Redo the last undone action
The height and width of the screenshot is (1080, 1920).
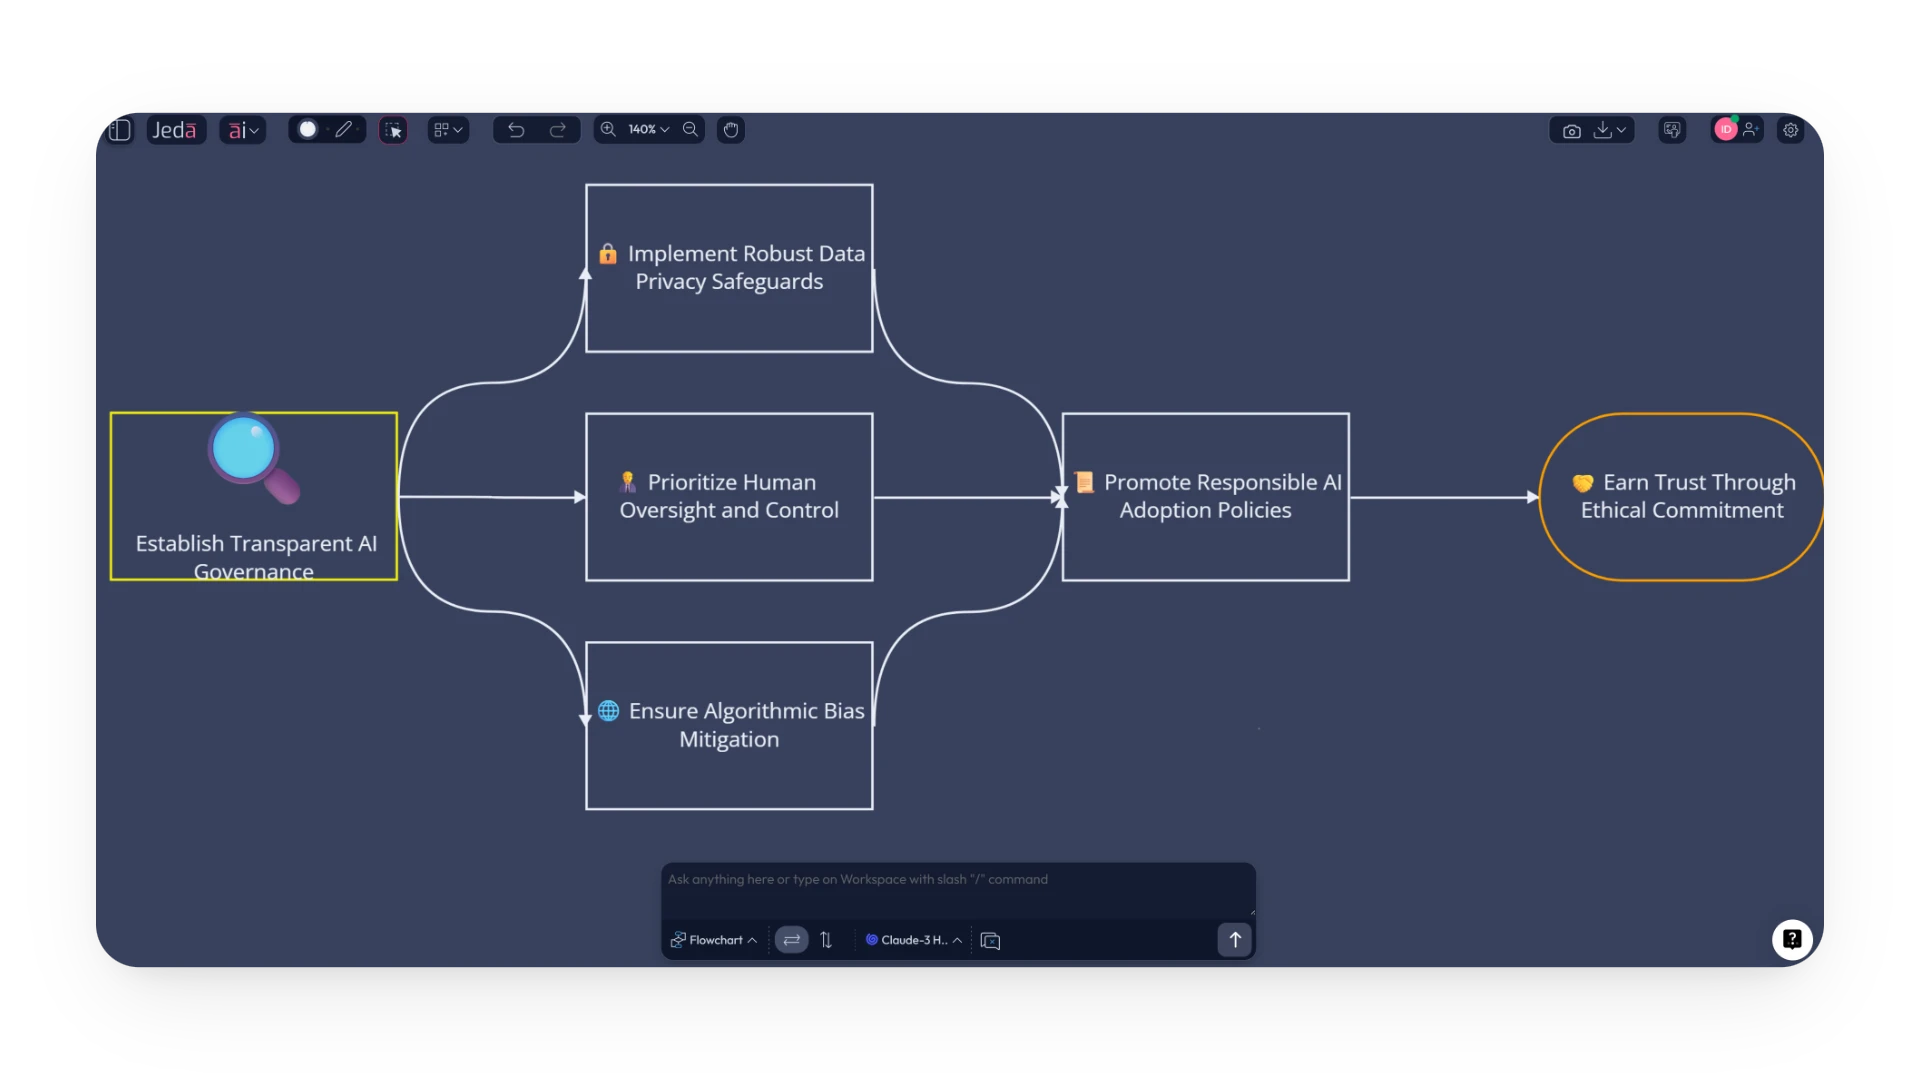(558, 130)
